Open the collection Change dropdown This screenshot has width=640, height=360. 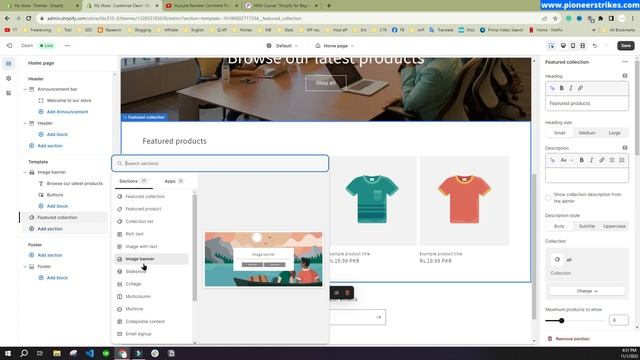click(587, 291)
